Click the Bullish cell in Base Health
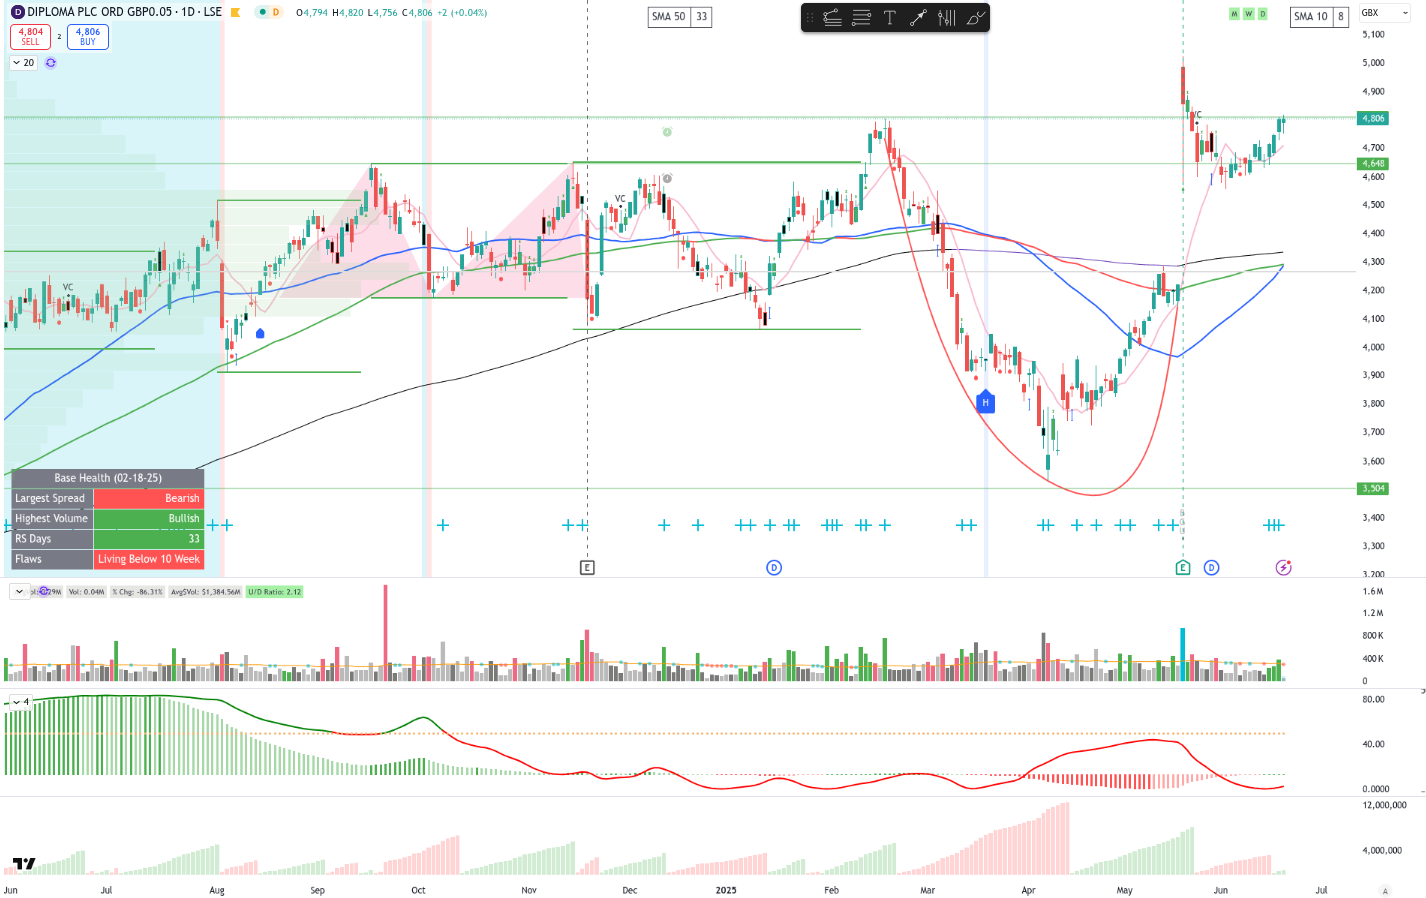The image size is (1426, 898). (x=149, y=518)
